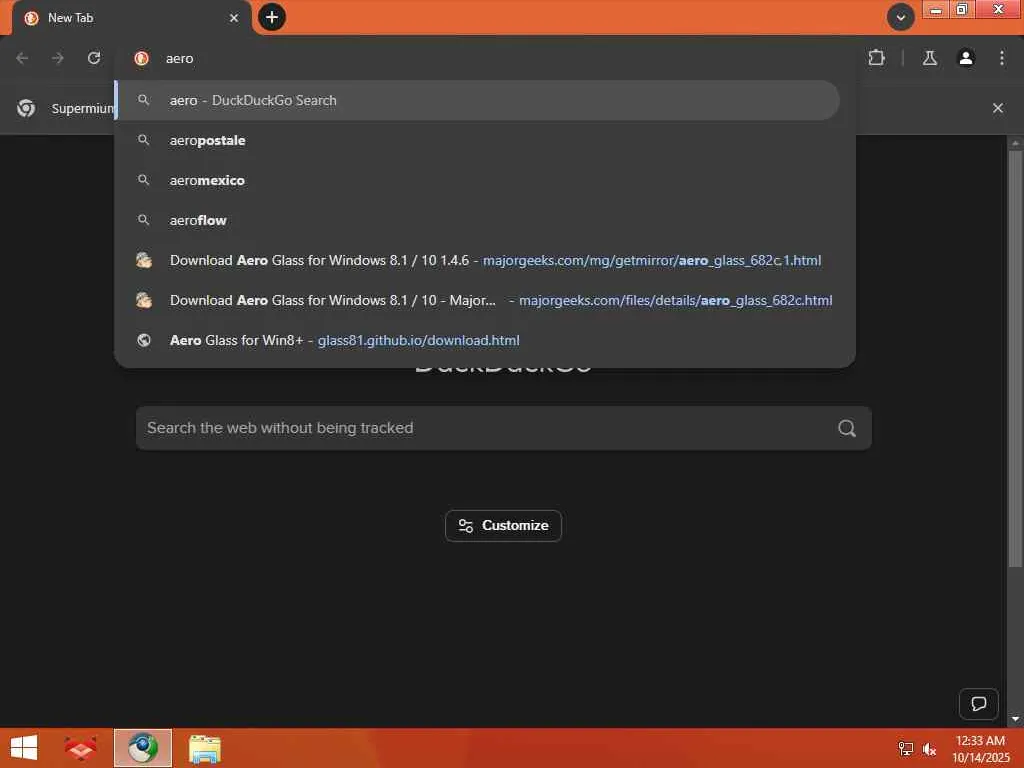Click the DuckDuckGo icon in address bar
This screenshot has height=768, width=1024.
pyautogui.click(x=141, y=58)
